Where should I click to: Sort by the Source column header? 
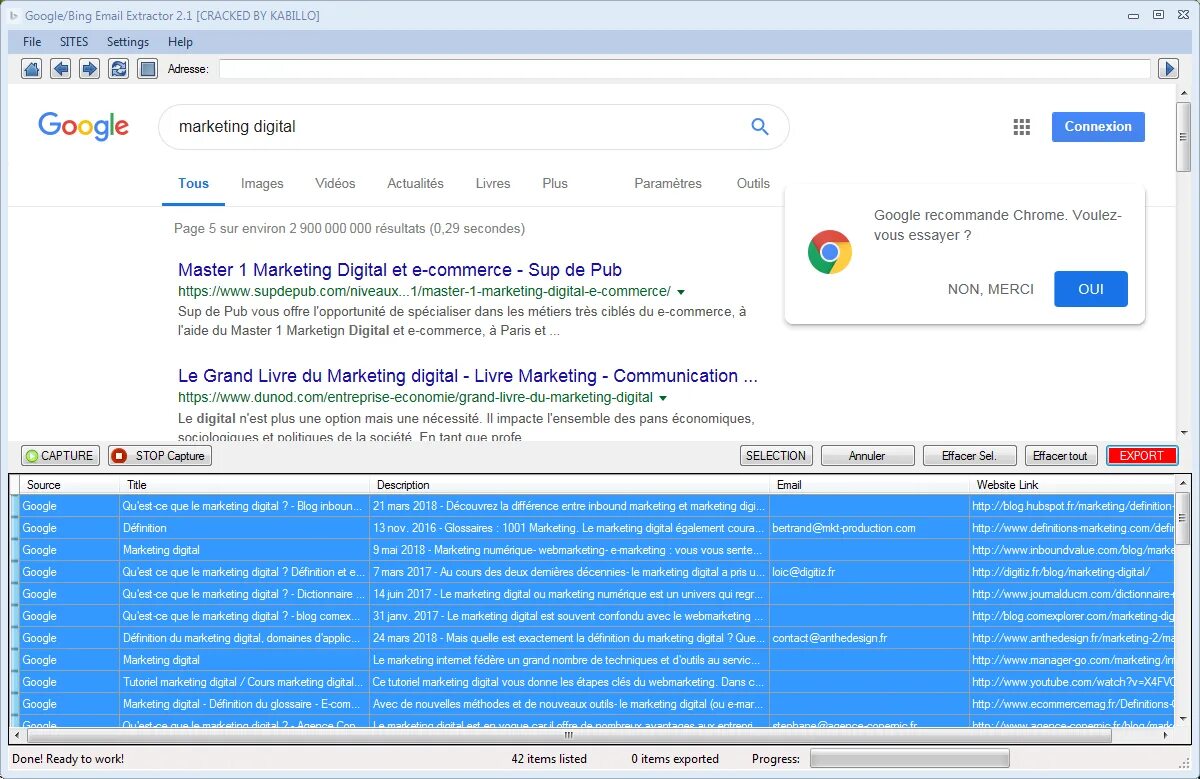[70, 485]
